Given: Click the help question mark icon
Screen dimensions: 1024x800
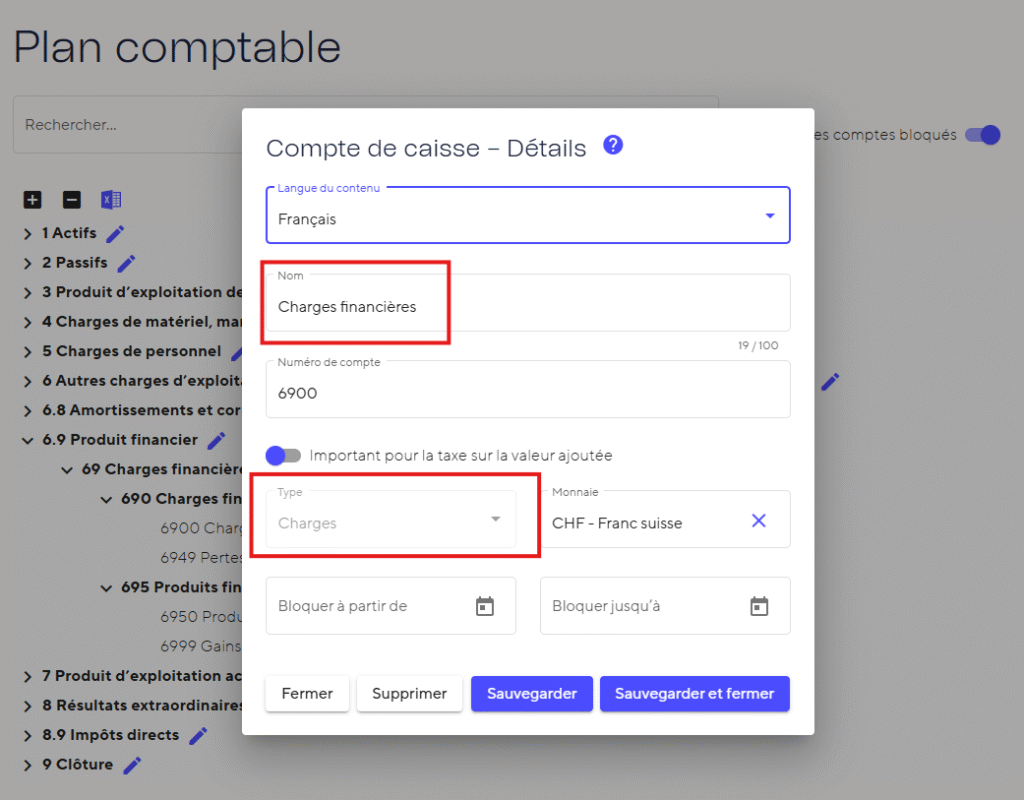Looking at the screenshot, I should pos(613,146).
